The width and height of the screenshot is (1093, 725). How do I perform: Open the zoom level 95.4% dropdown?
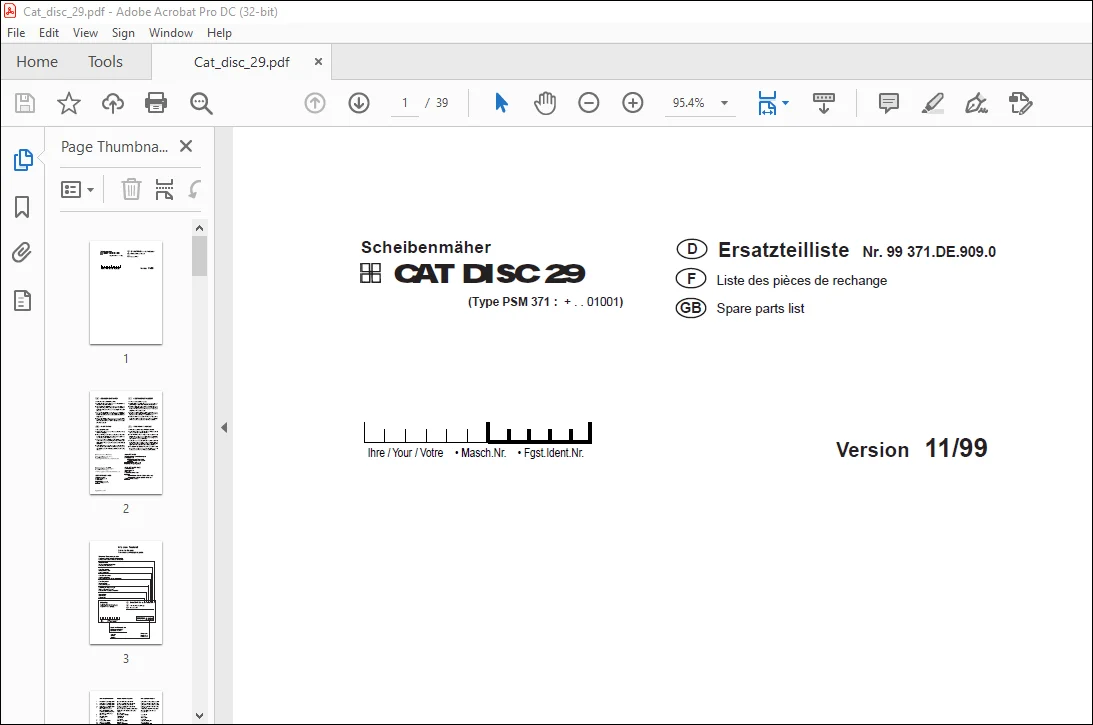click(724, 103)
